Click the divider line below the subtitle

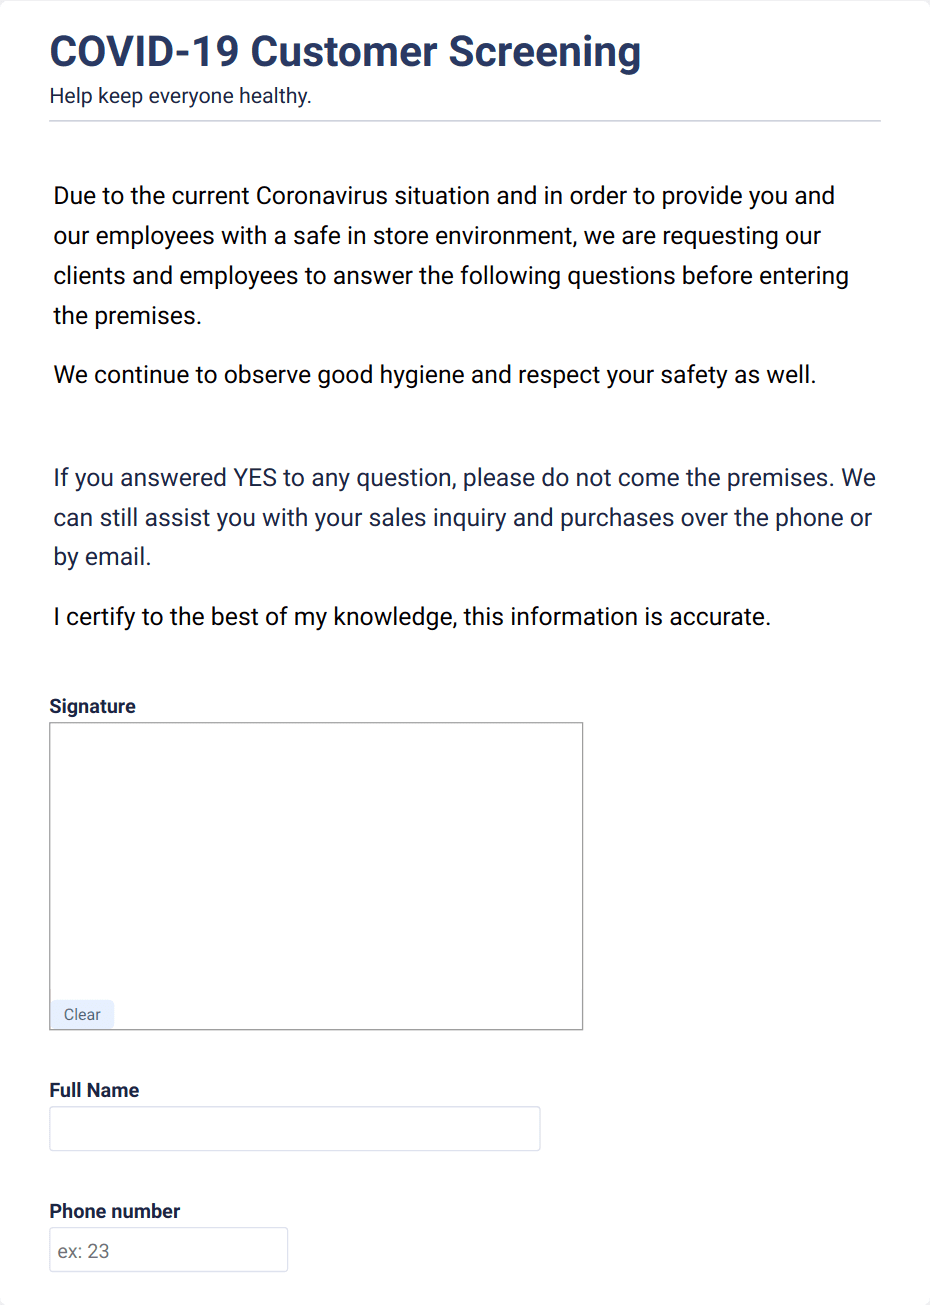(x=465, y=121)
